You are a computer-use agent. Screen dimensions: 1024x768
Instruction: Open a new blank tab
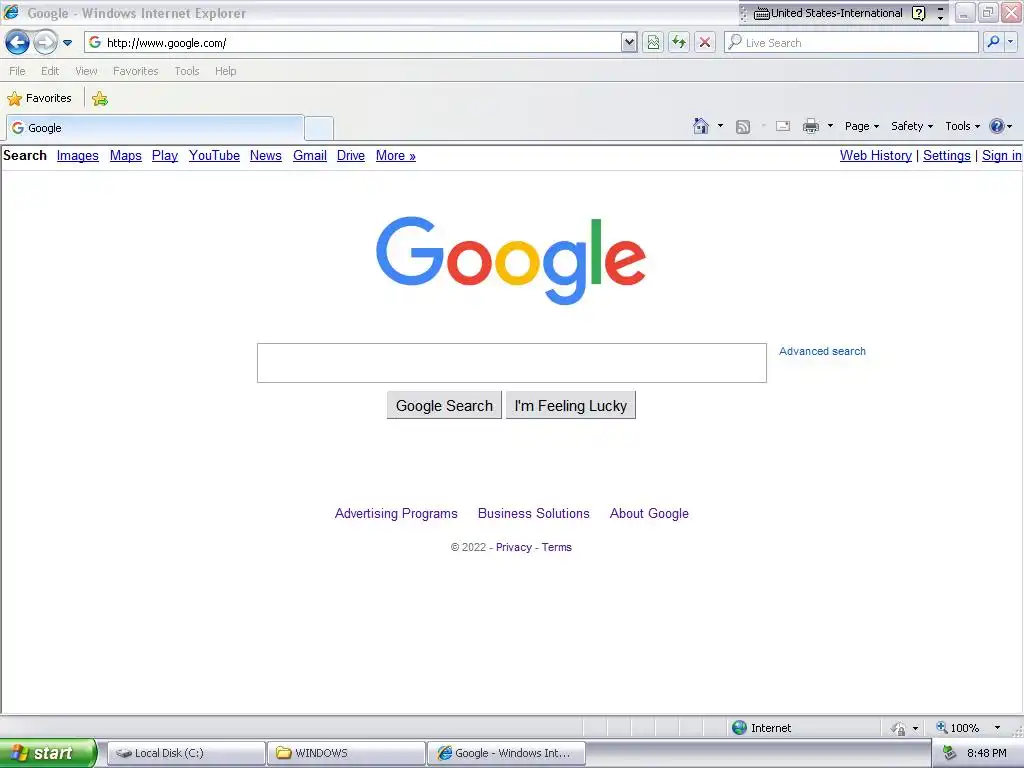pos(319,129)
